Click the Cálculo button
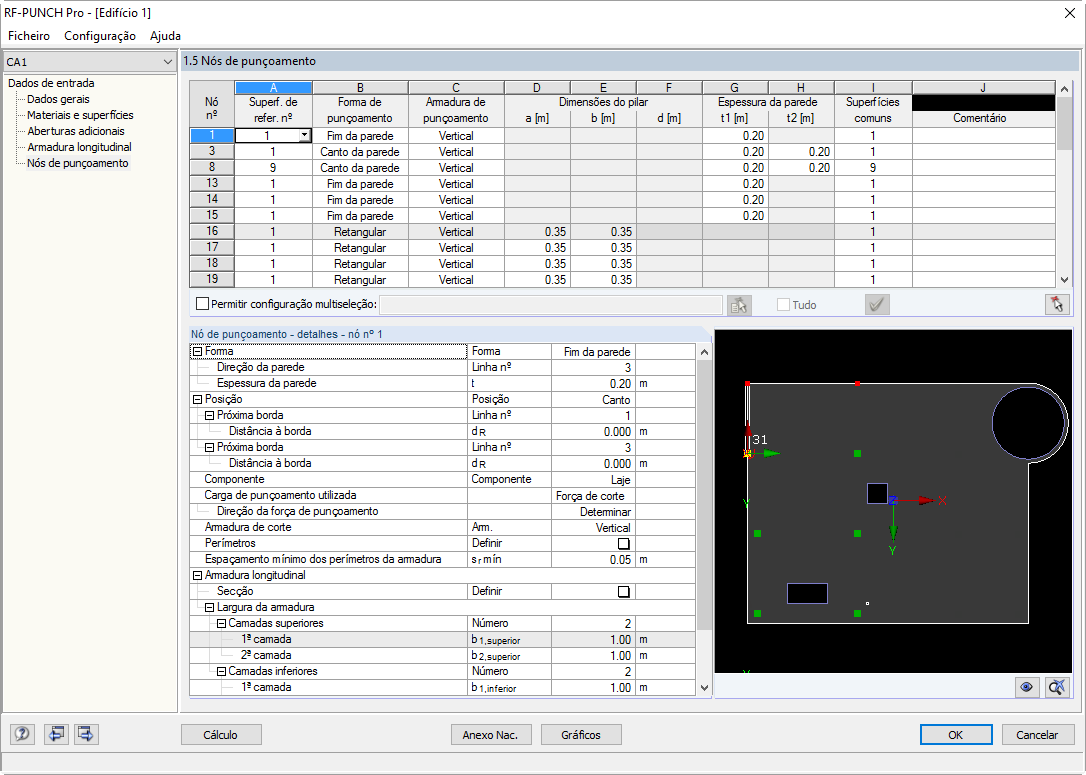This screenshot has width=1086, height=775. pos(221,735)
